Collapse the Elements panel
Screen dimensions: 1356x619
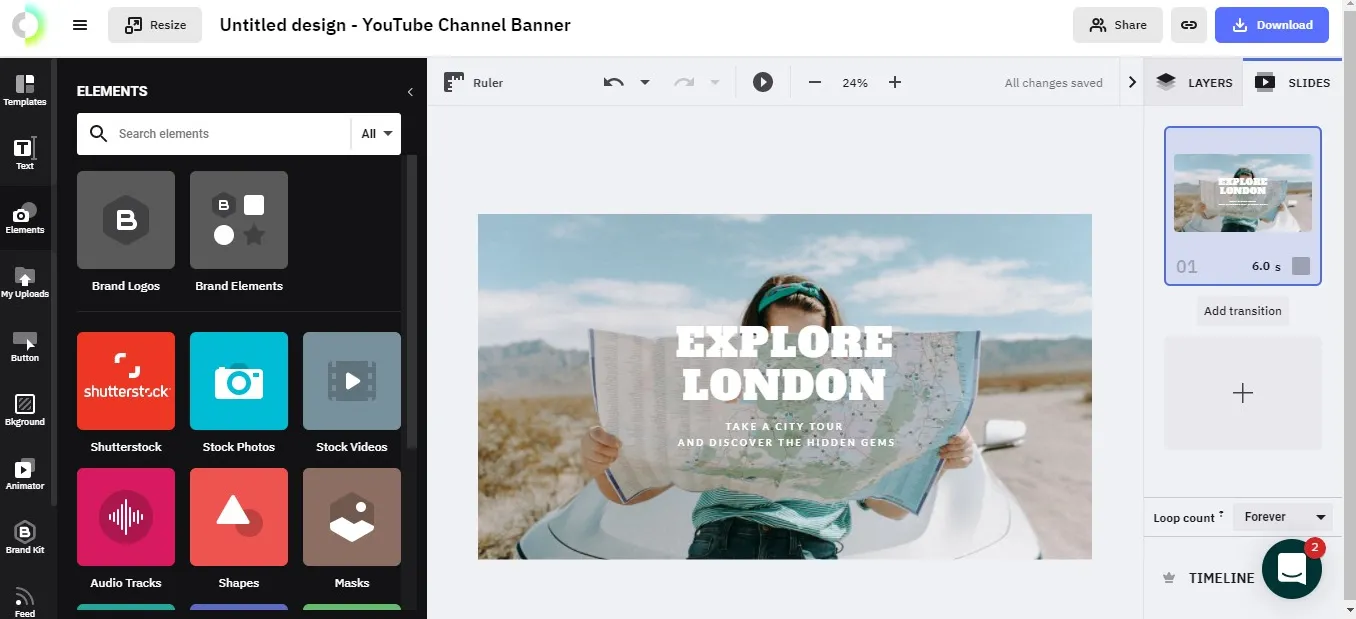point(410,92)
